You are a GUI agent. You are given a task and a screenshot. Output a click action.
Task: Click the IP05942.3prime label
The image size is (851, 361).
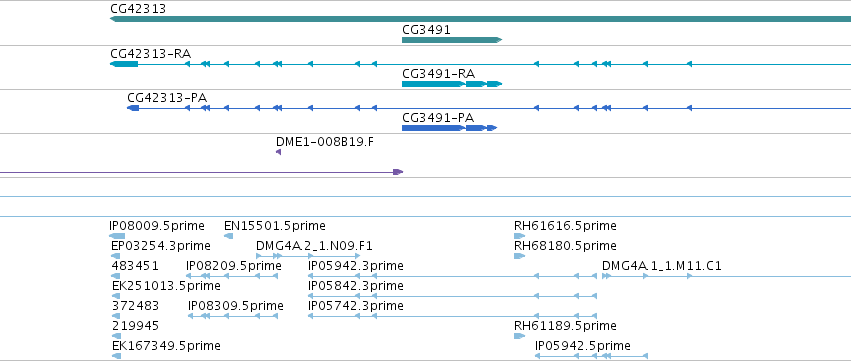pos(355,266)
